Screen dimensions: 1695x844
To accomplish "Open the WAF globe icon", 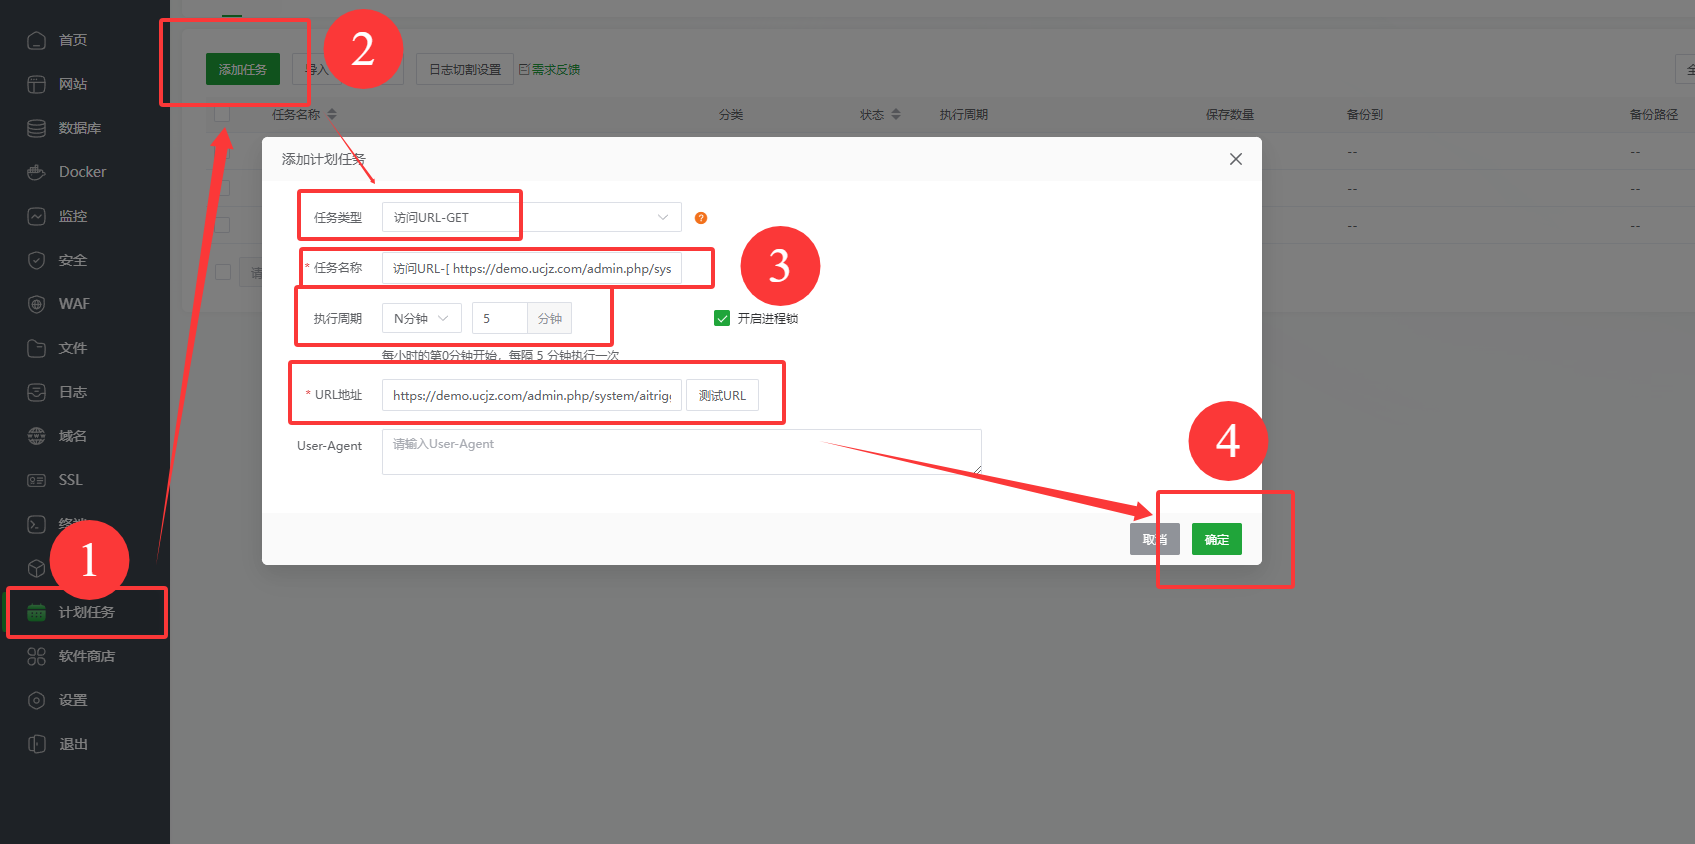I will [37, 304].
